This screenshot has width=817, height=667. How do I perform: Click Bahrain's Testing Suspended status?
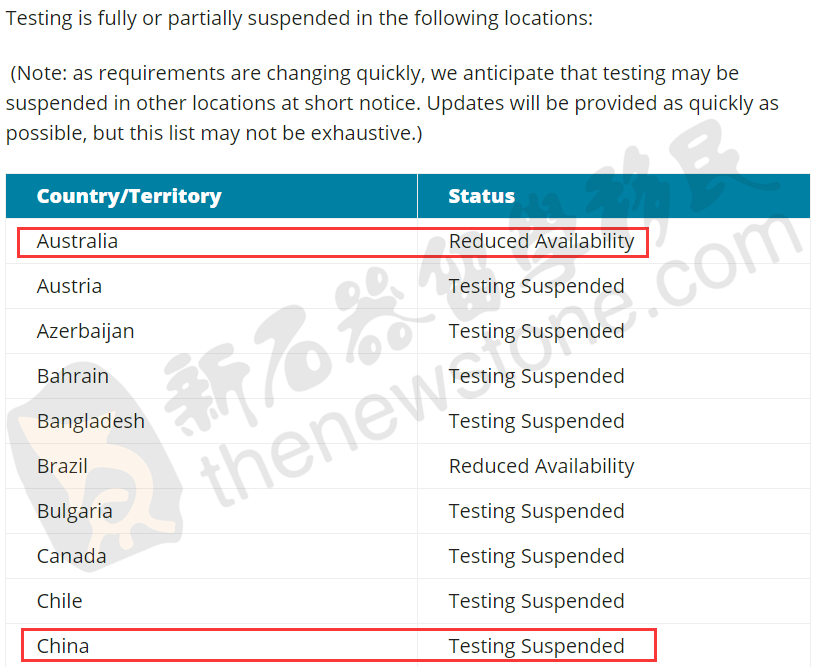pyautogui.click(x=536, y=377)
